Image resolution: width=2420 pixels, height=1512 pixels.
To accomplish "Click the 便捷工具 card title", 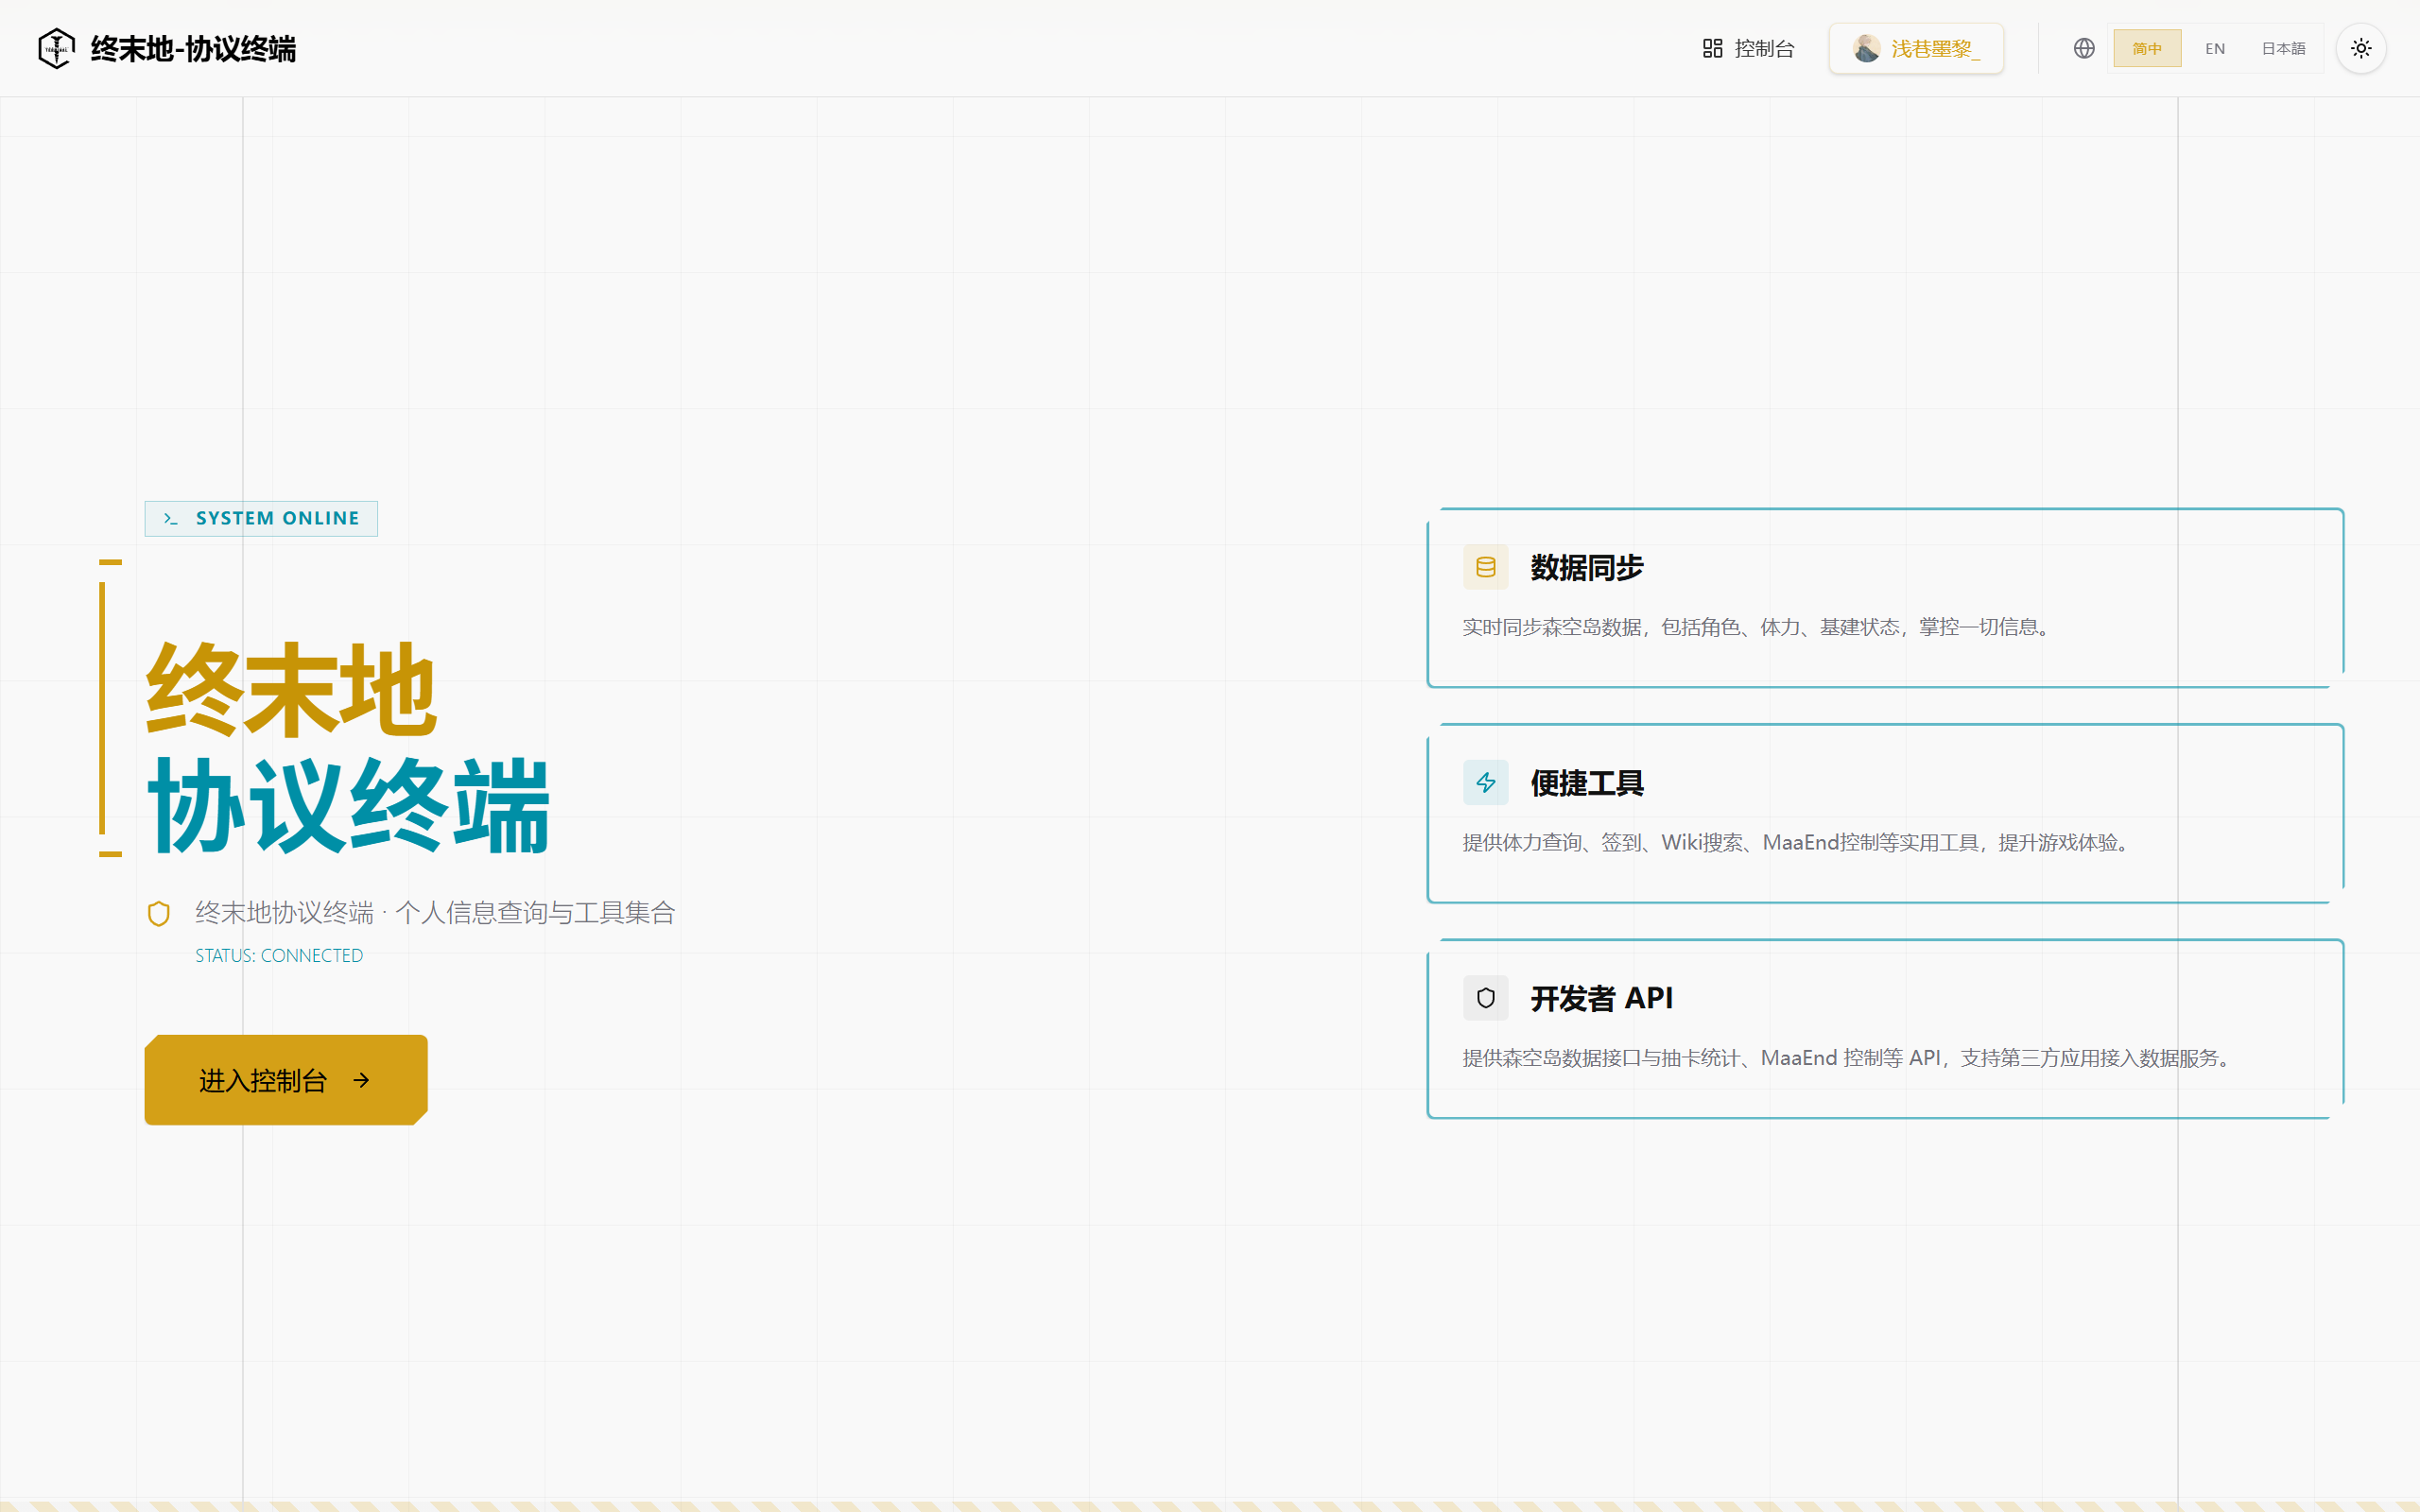I will pos(1587,783).
